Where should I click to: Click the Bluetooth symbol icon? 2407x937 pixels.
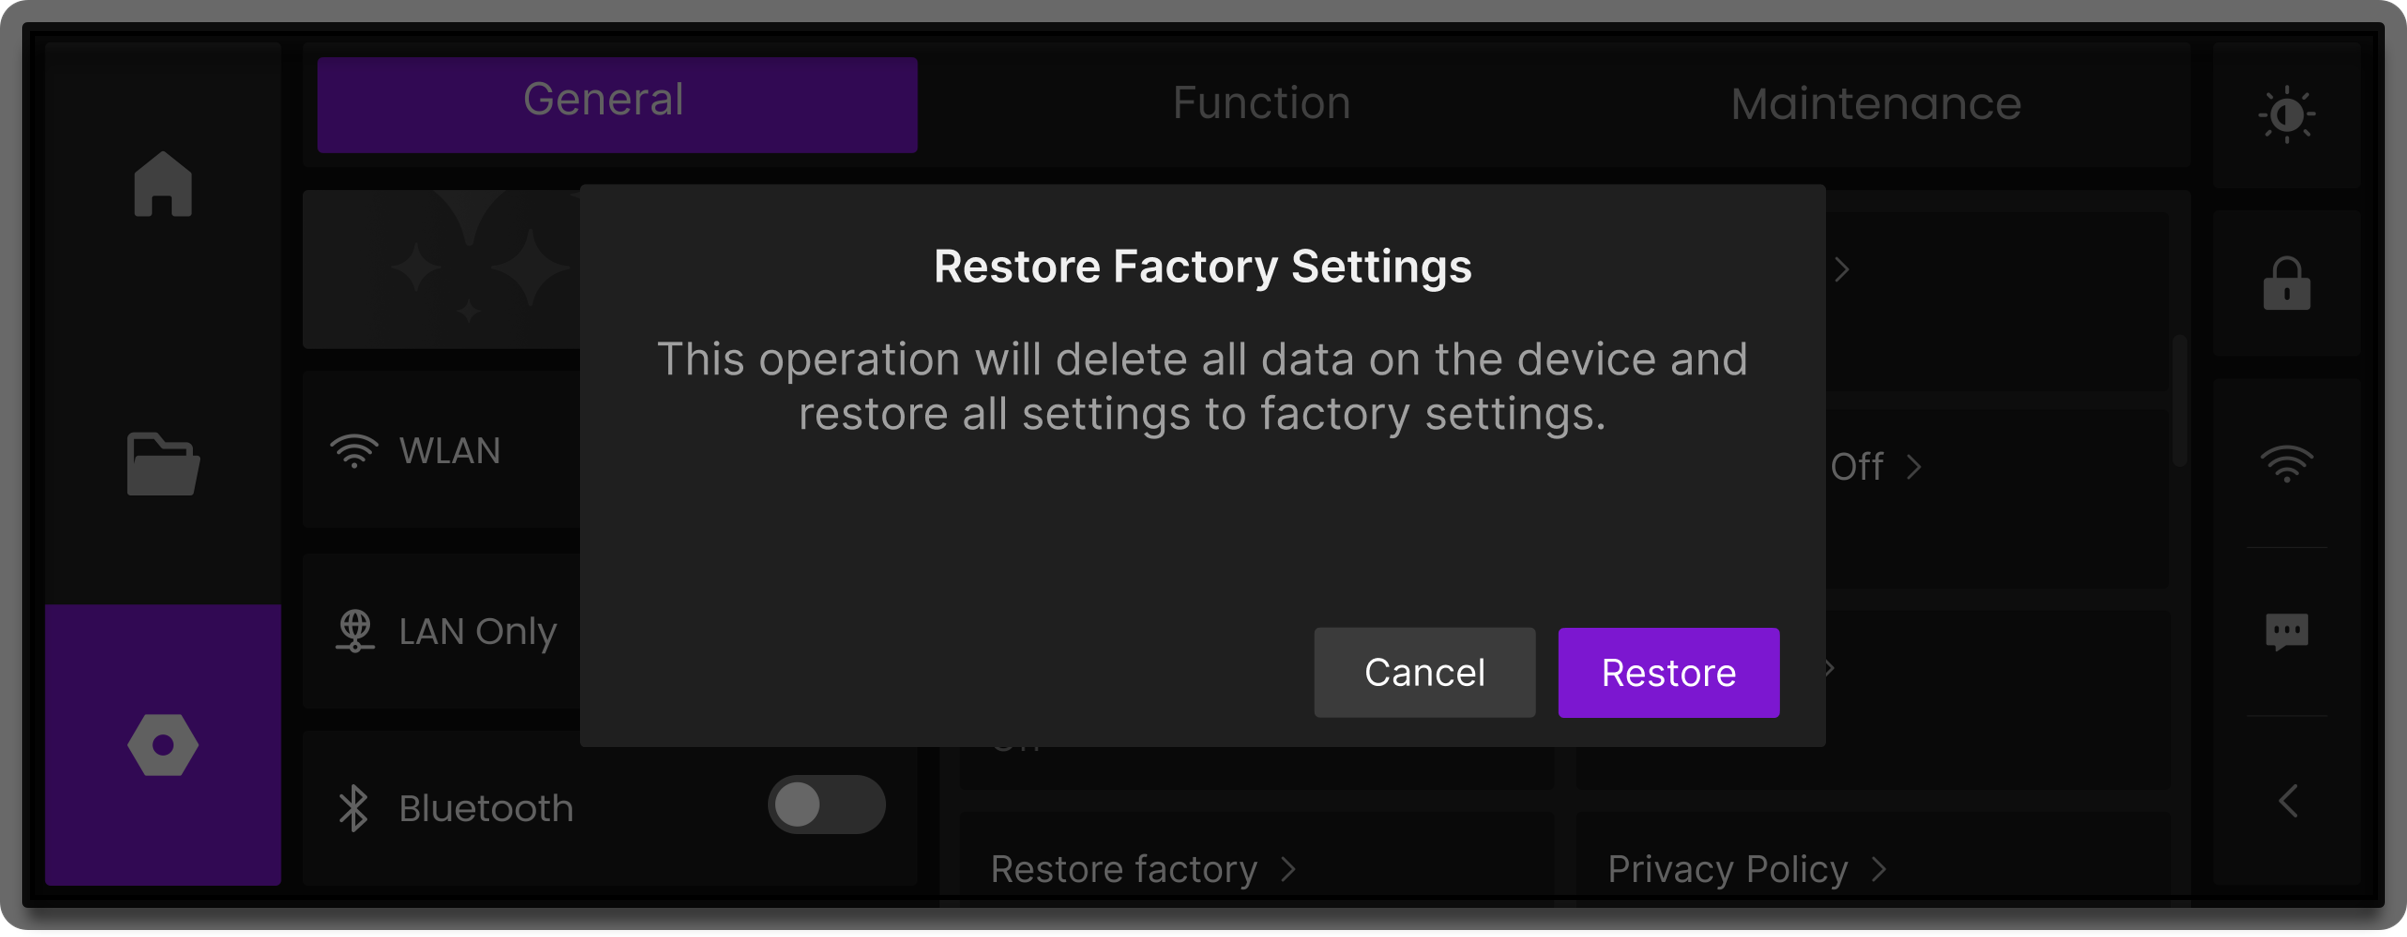353,808
